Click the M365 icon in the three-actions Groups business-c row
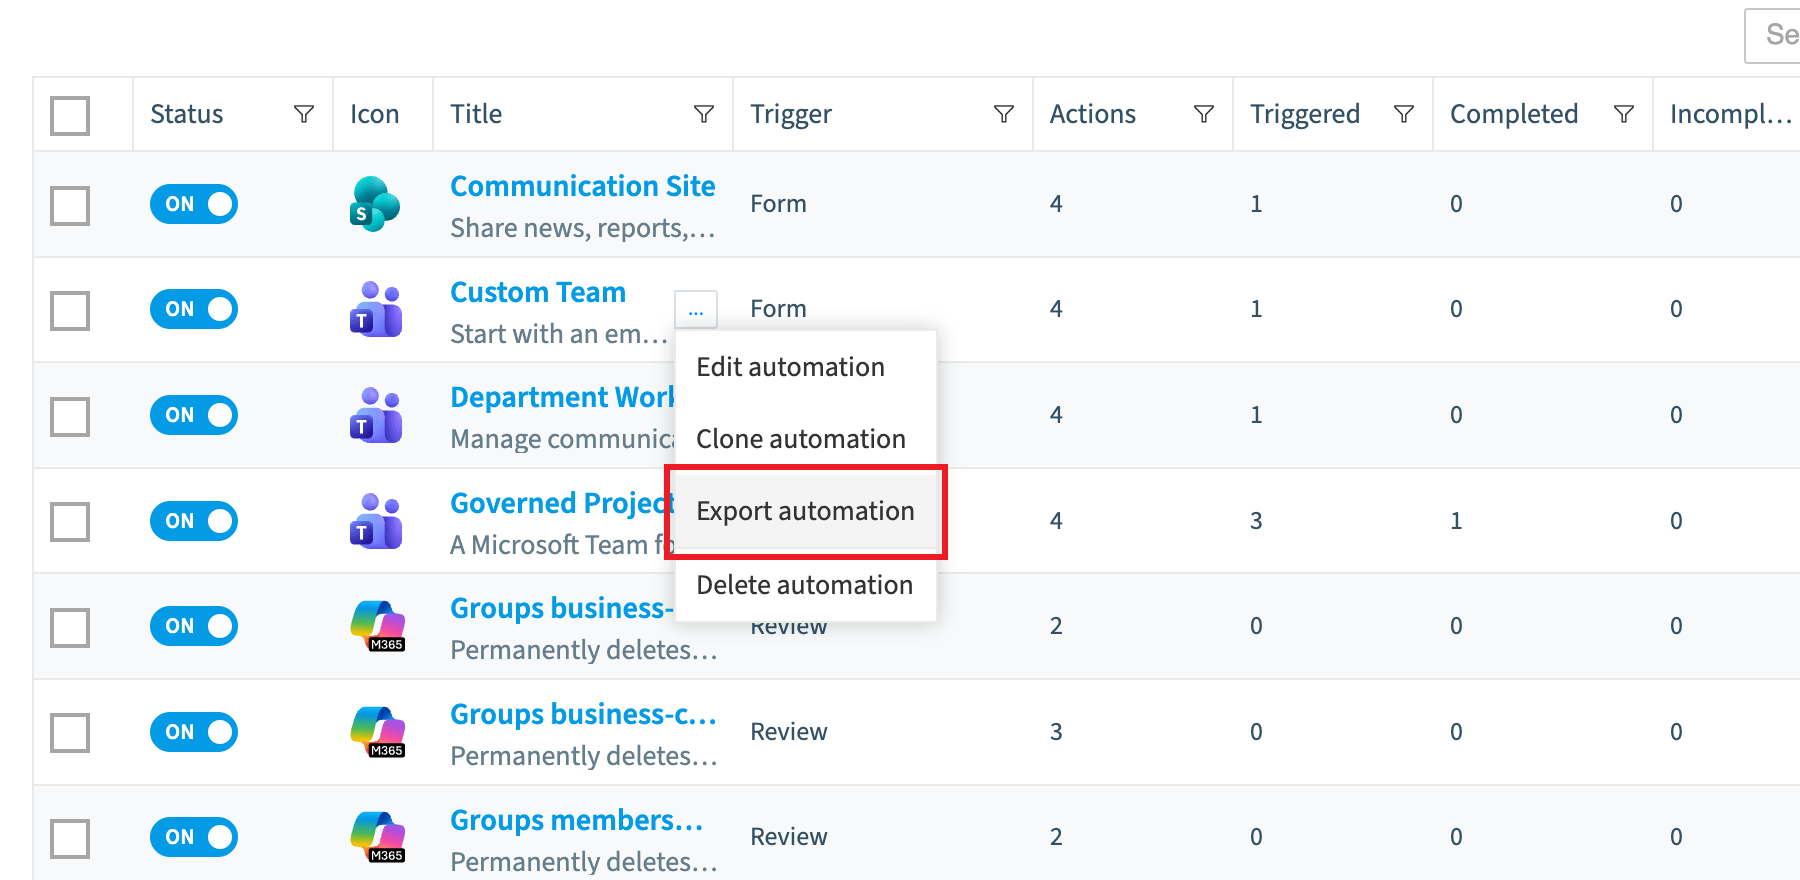The image size is (1800, 880). click(377, 732)
